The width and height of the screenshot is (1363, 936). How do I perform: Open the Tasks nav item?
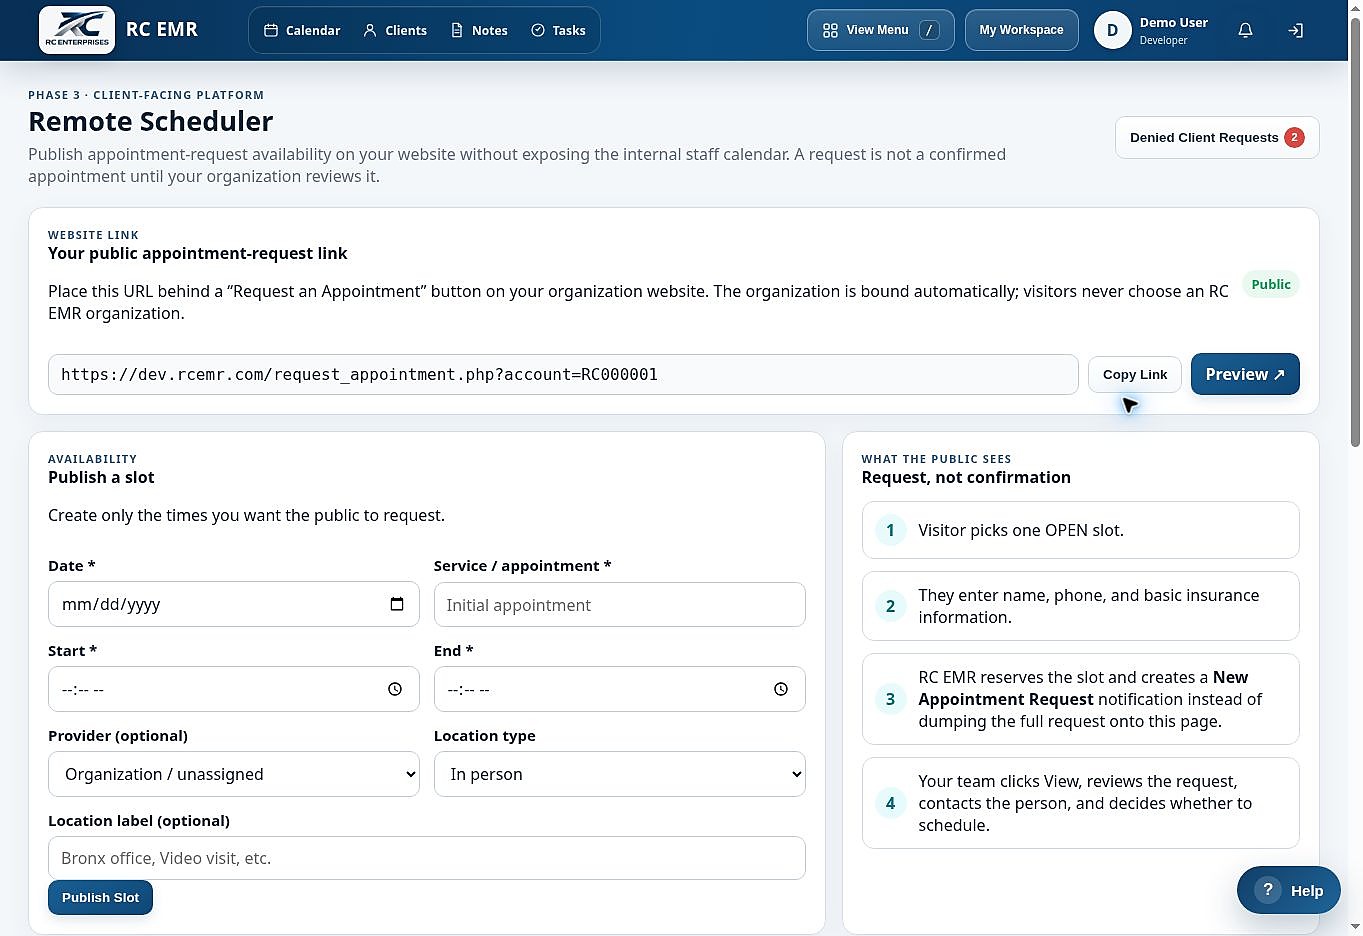coord(558,30)
